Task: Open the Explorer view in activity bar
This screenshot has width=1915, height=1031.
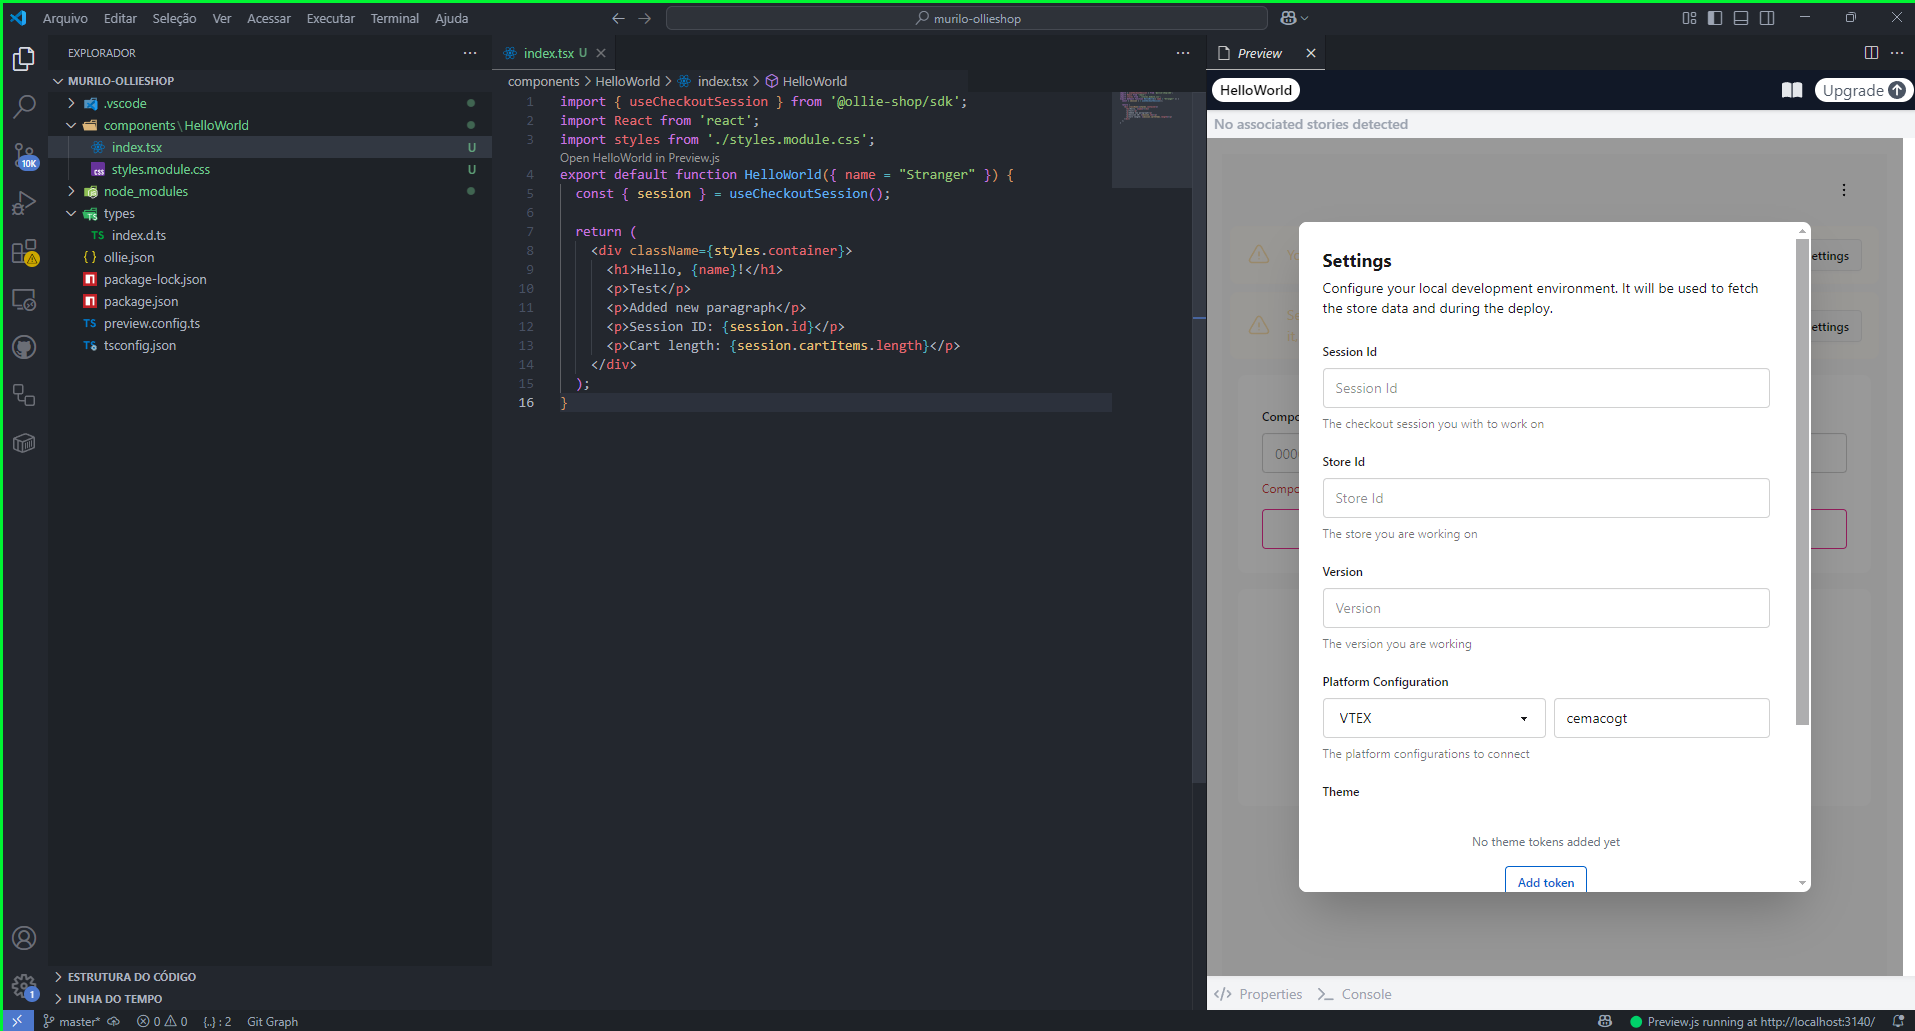Action: point(24,59)
